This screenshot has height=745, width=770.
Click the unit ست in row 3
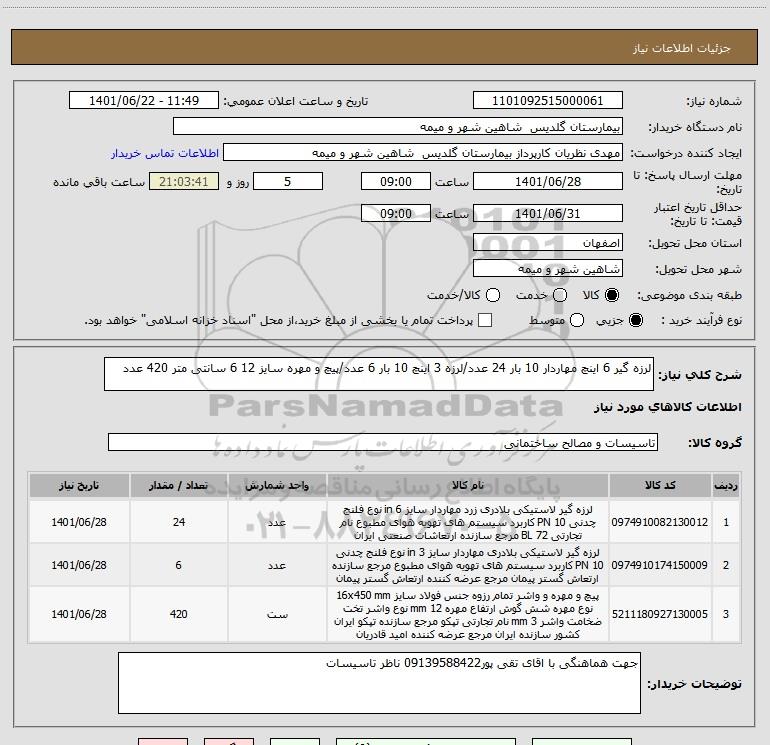point(277,614)
